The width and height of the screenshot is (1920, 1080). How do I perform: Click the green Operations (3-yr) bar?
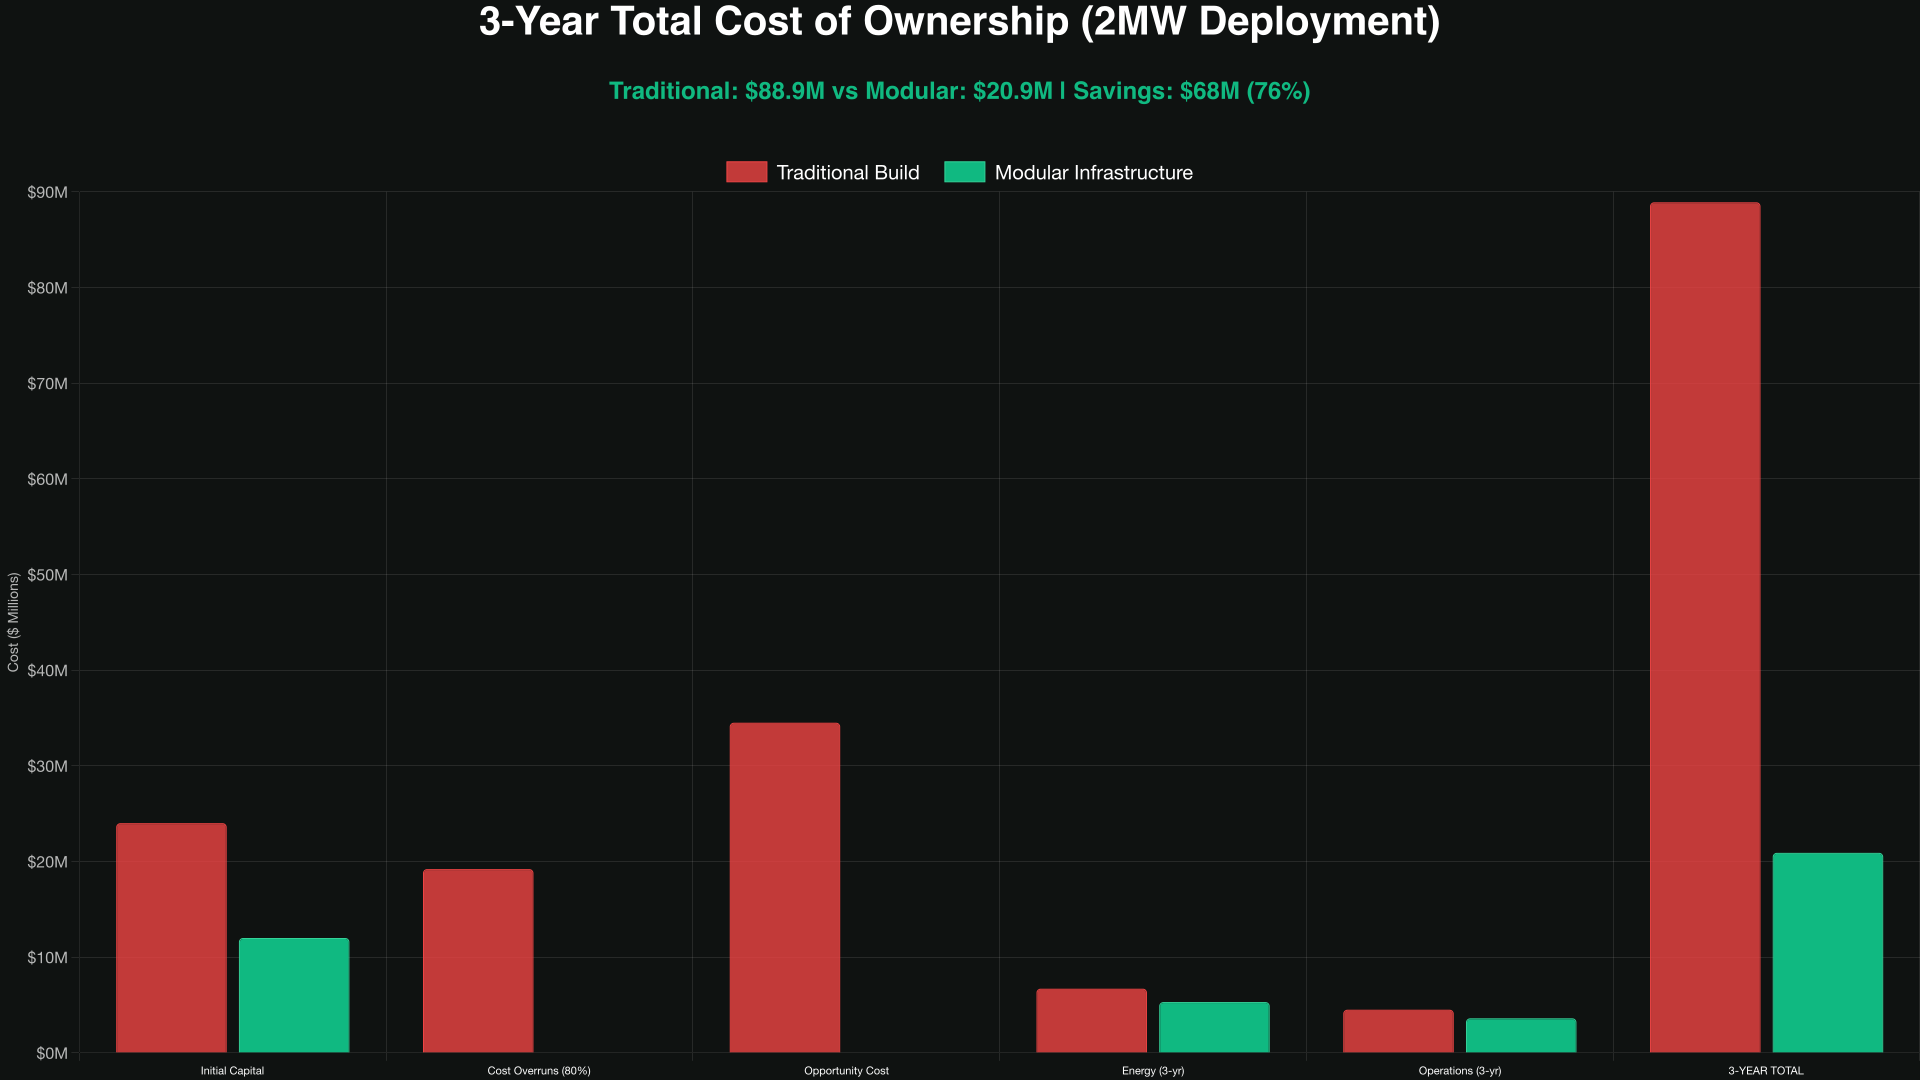1521,1036
